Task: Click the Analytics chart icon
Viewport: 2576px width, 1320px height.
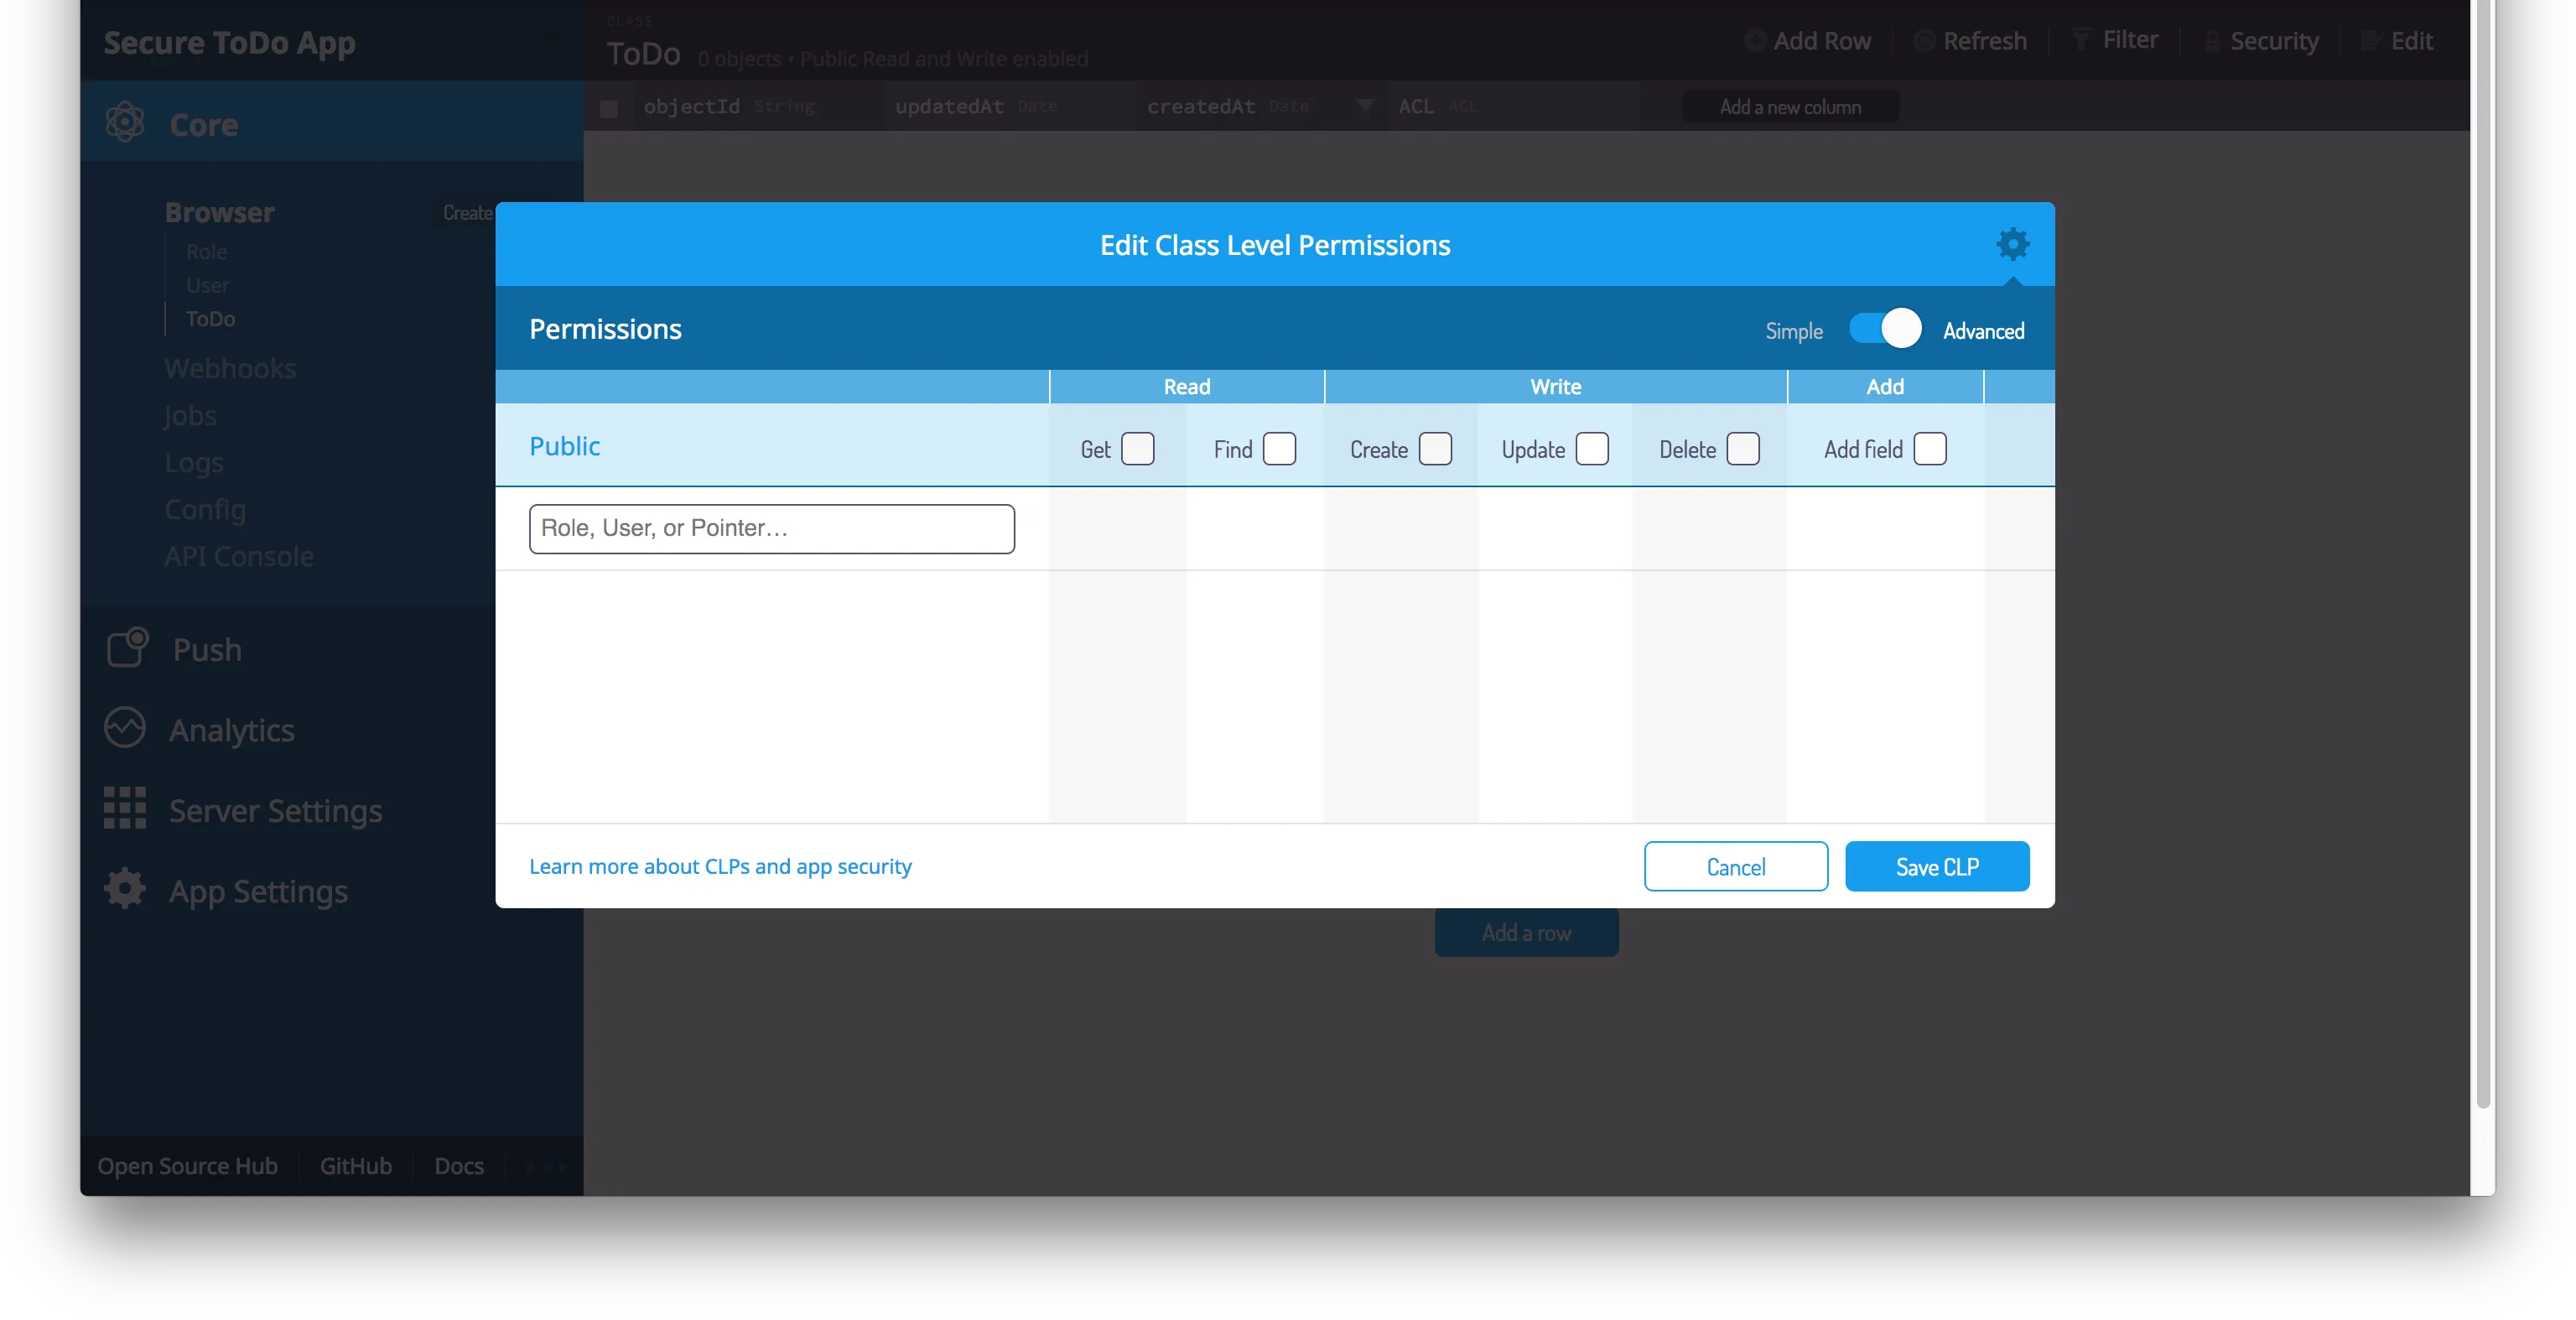Action: 125,728
